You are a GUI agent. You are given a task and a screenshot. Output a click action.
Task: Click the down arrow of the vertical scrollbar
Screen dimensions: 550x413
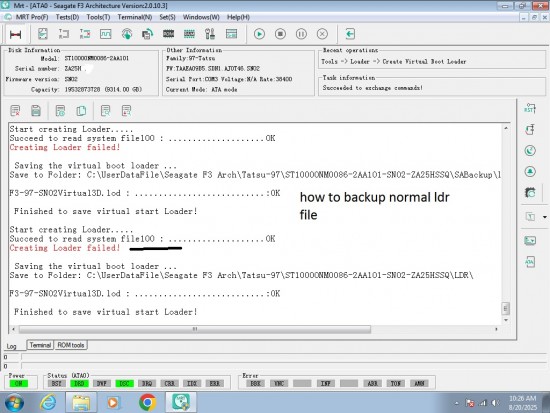(x=506, y=320)
